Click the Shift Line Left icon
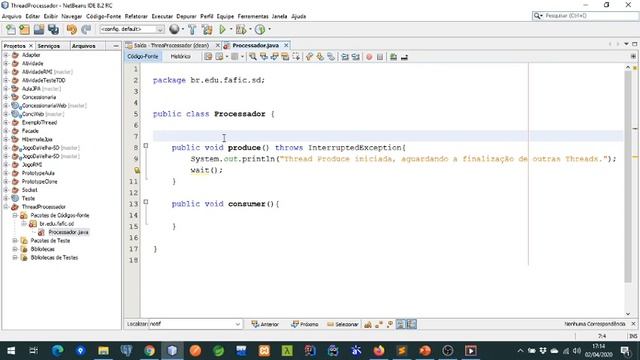Screen dimensions: 640x360 (x=345, y=57)
